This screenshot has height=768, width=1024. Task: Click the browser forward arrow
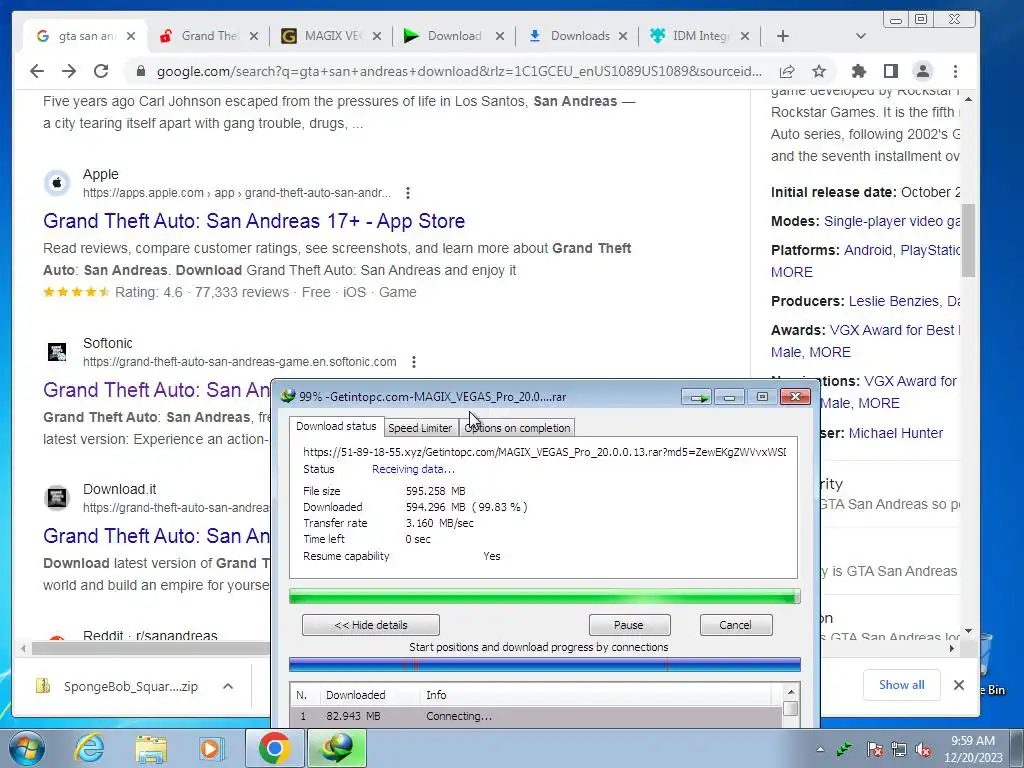pyautogui.click(x=69, y=71)
